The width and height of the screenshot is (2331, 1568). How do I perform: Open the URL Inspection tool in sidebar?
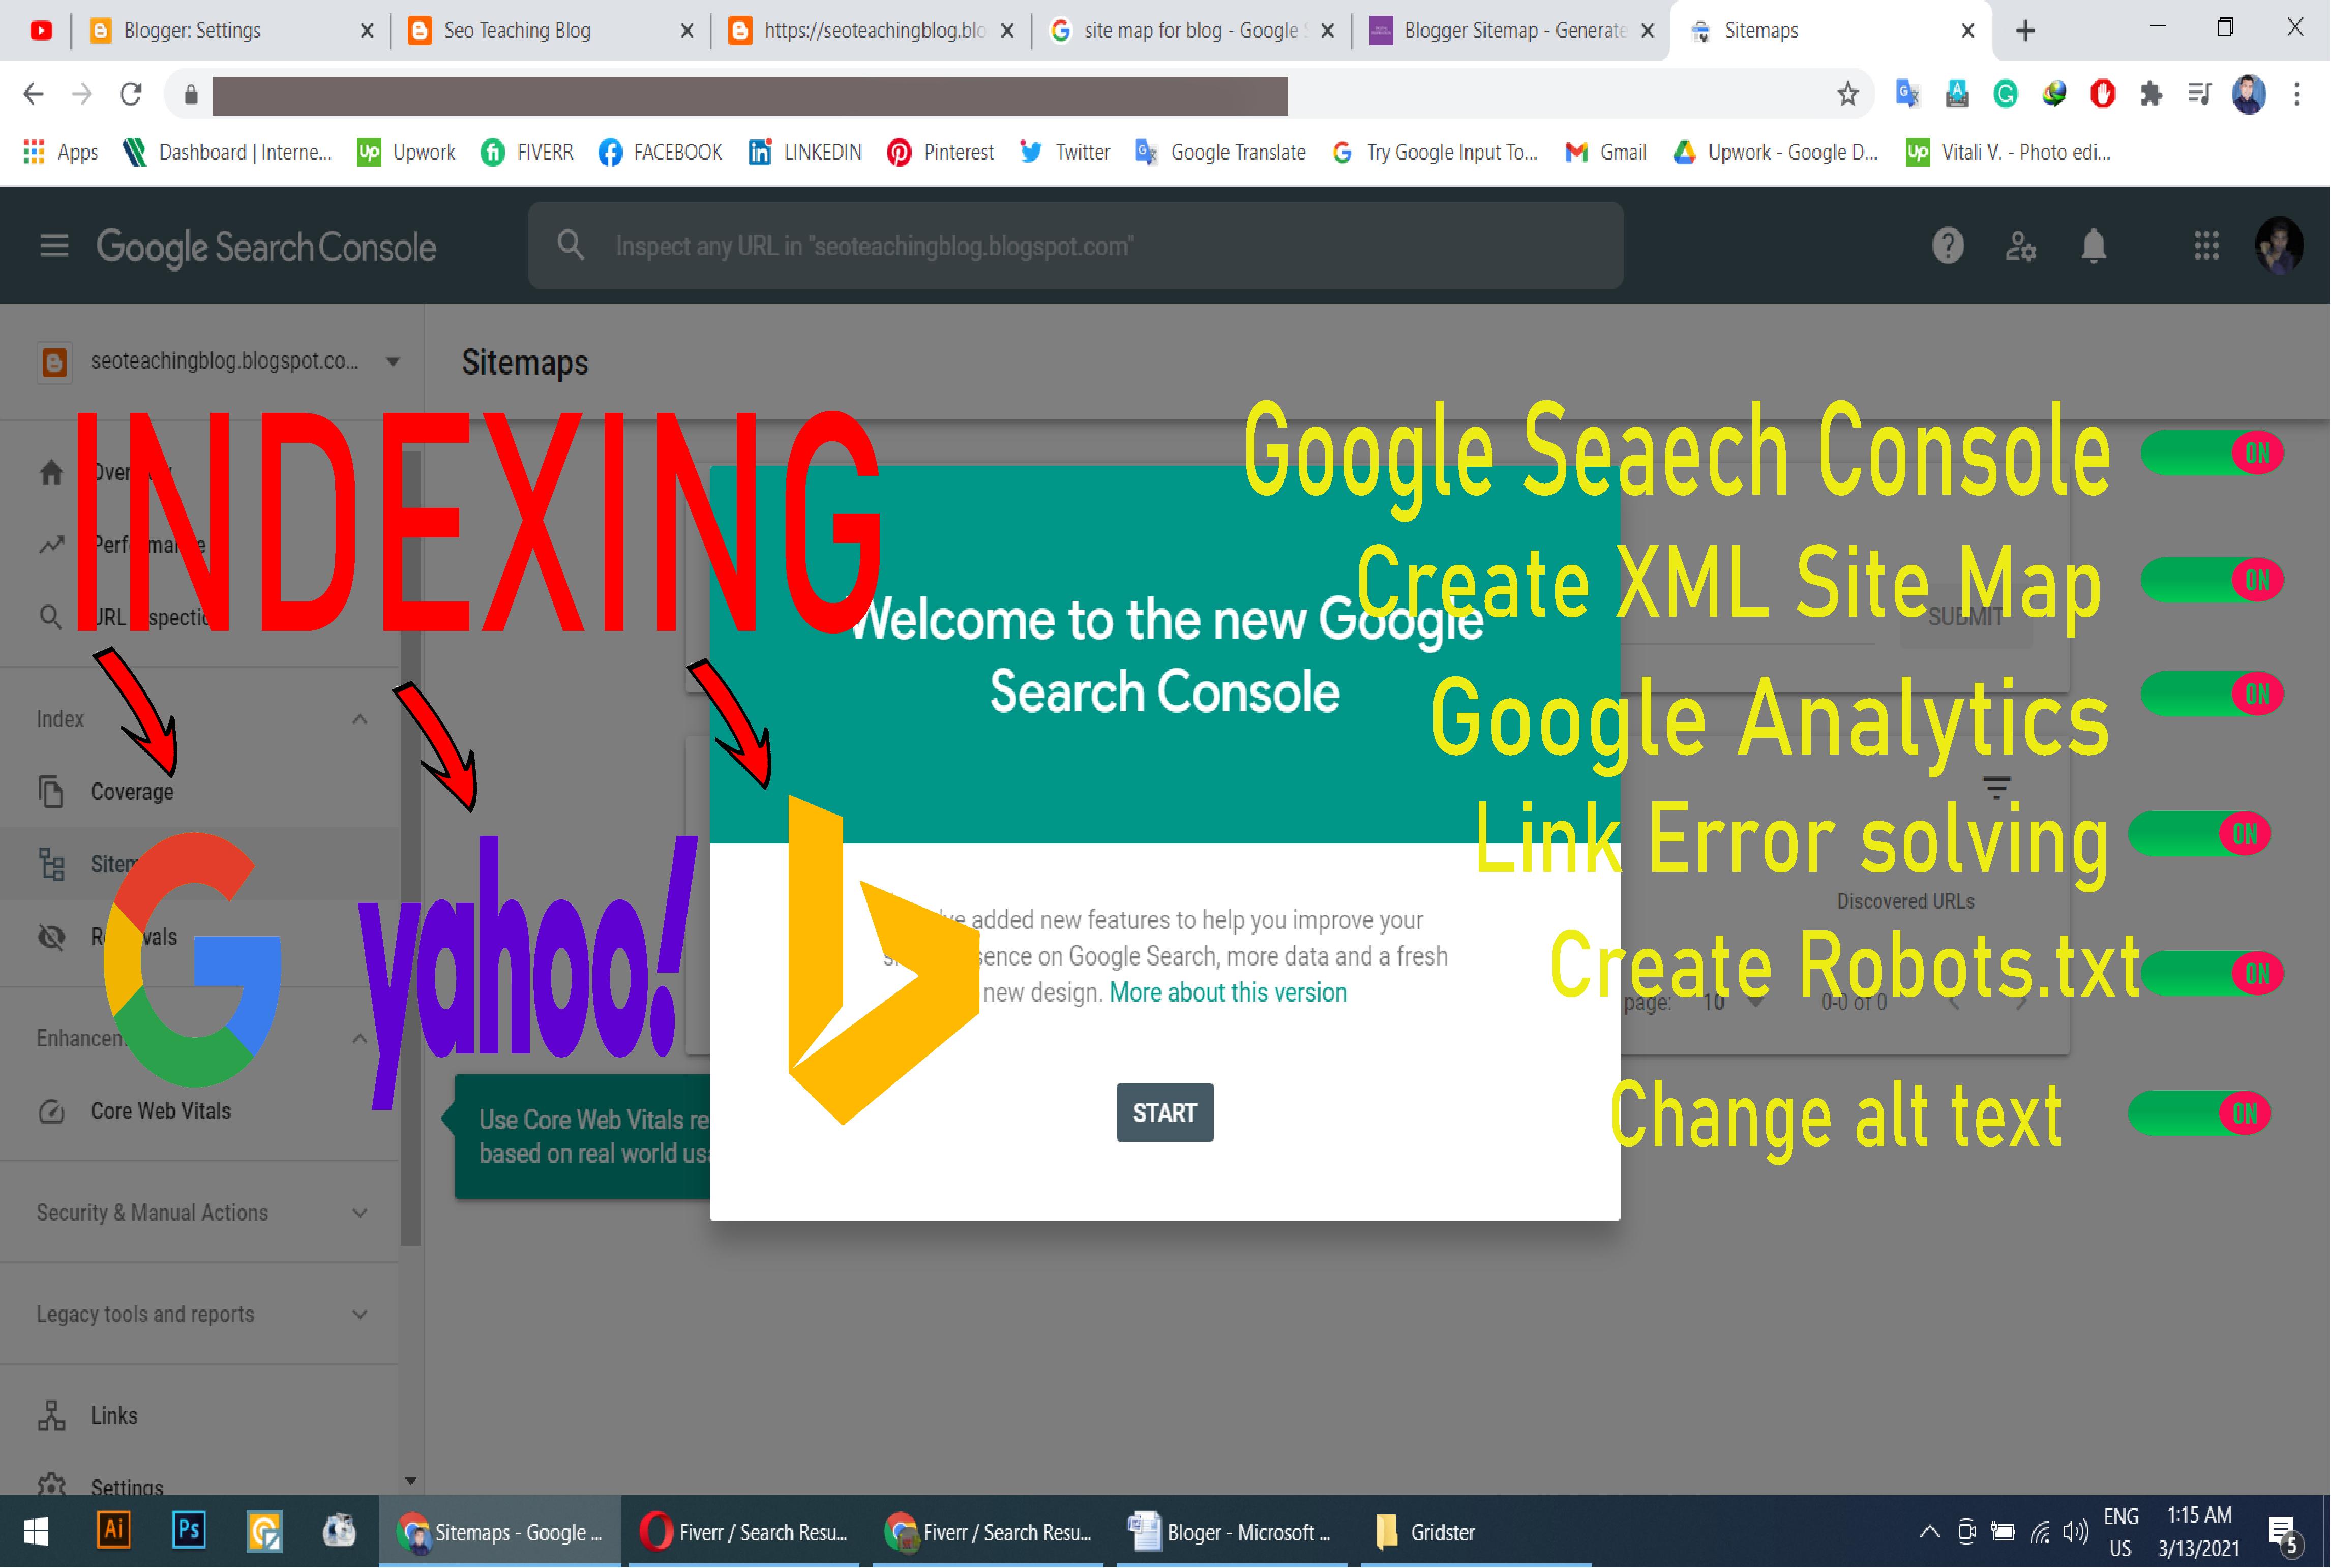tap(140, 617)
